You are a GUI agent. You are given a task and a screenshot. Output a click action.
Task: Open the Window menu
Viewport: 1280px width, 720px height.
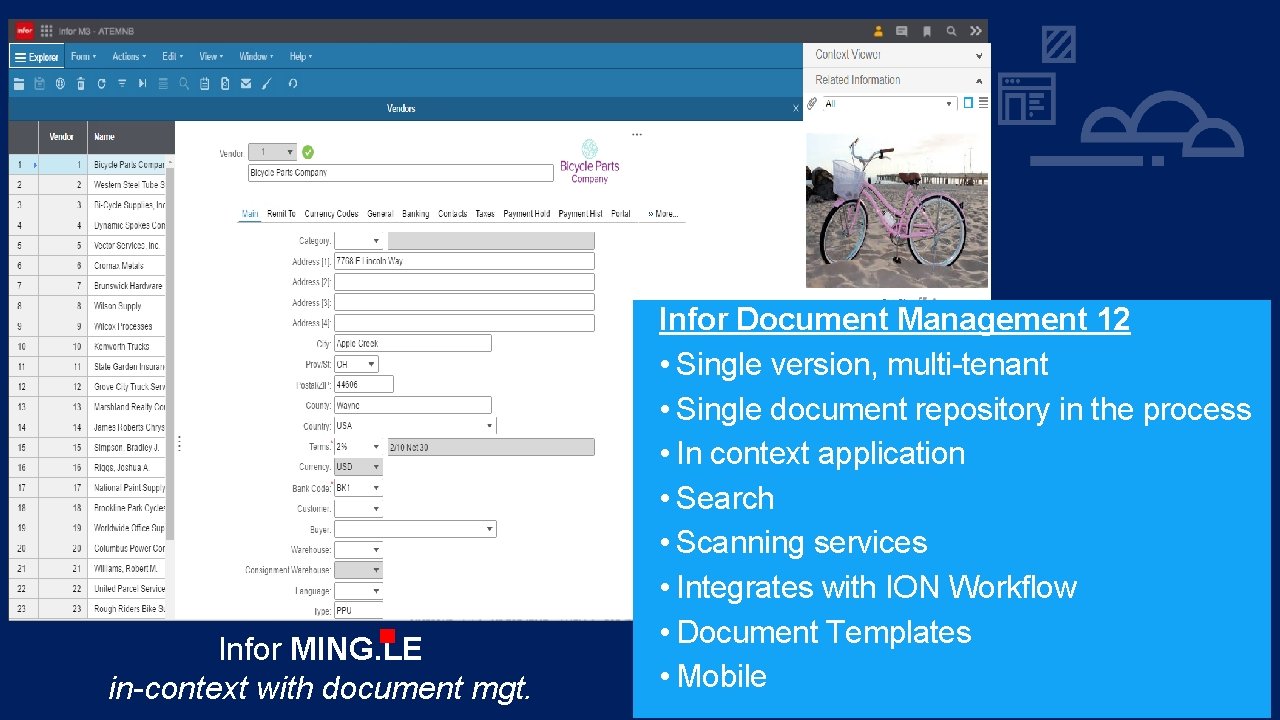[256, 57]
